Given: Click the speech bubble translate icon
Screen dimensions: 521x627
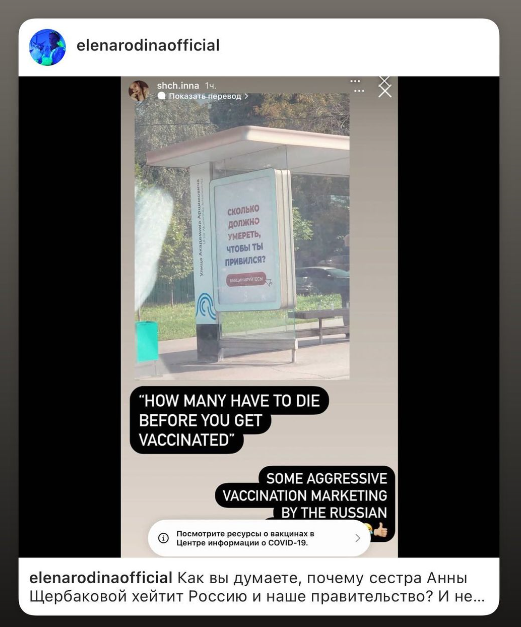Looking at the screenshot, I should click(x=162, y=96).
